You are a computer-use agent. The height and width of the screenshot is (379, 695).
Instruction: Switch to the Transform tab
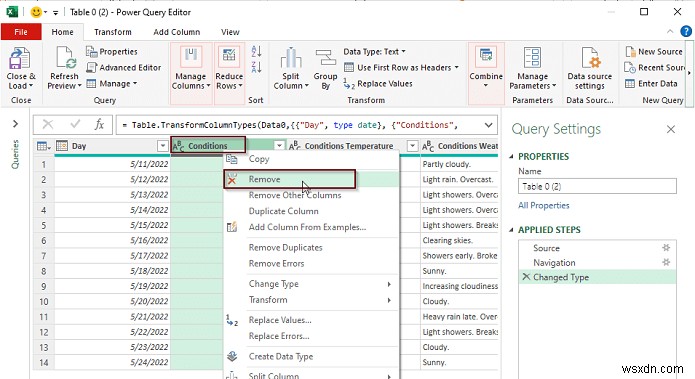click(113, 32)
